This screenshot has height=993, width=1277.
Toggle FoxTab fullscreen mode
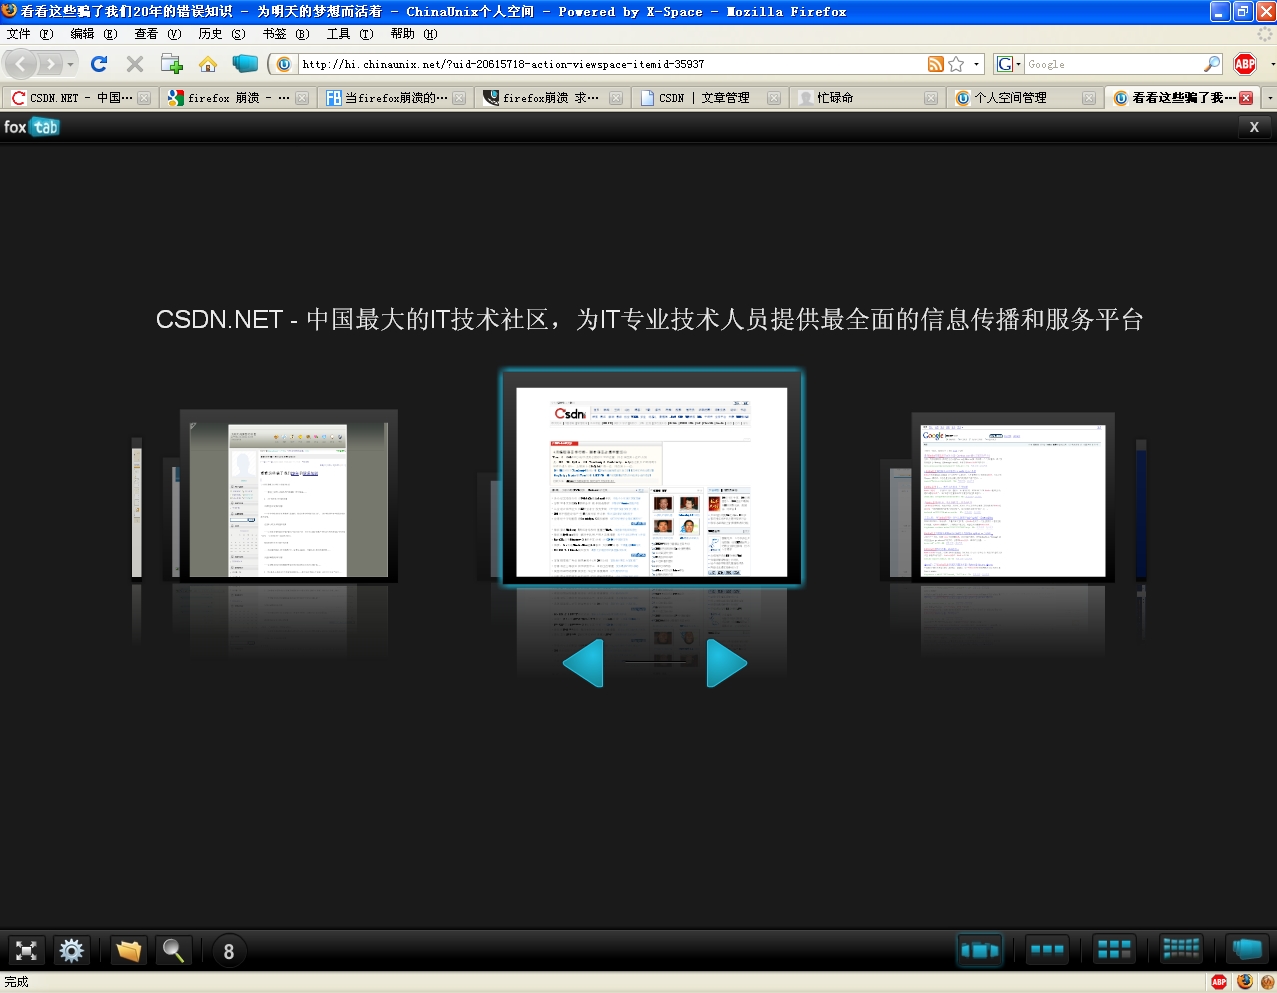pos(27,950)
